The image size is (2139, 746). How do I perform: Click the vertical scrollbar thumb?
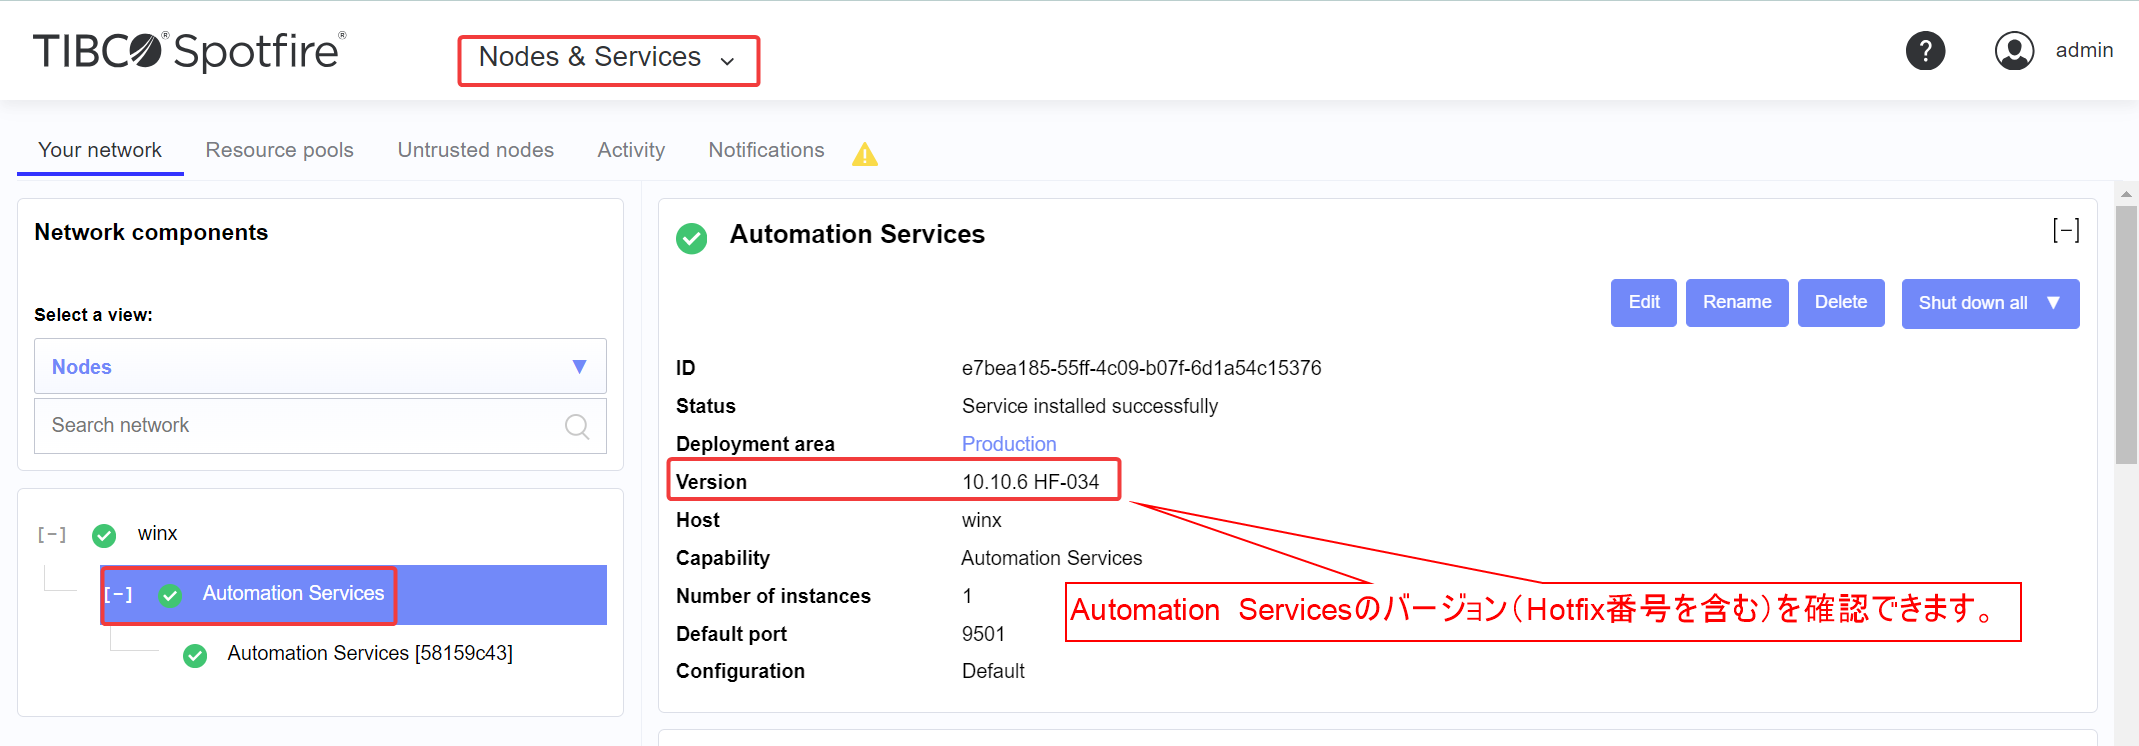coord(2126,335)
